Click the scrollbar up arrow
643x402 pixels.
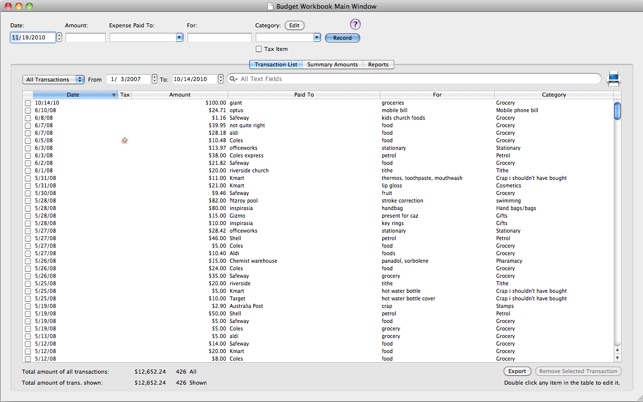click(x=617, y=350)
